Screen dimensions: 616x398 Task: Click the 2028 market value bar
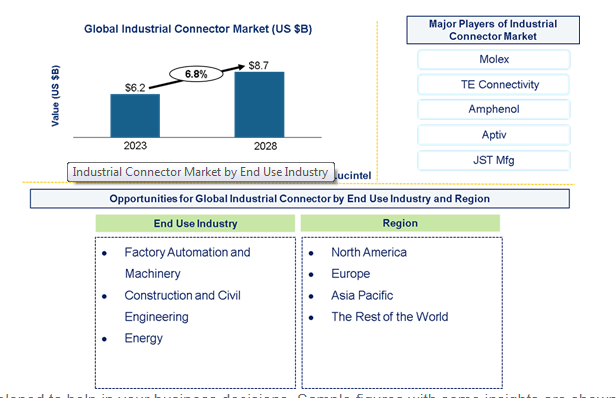click(x=259, y=105)
